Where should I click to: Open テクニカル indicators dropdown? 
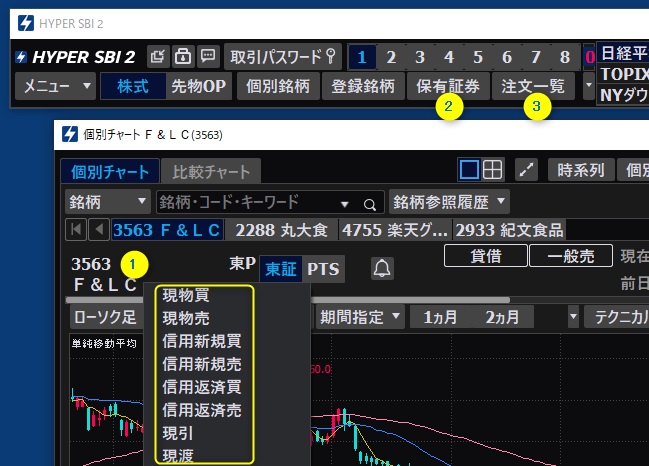pos(617,317)
